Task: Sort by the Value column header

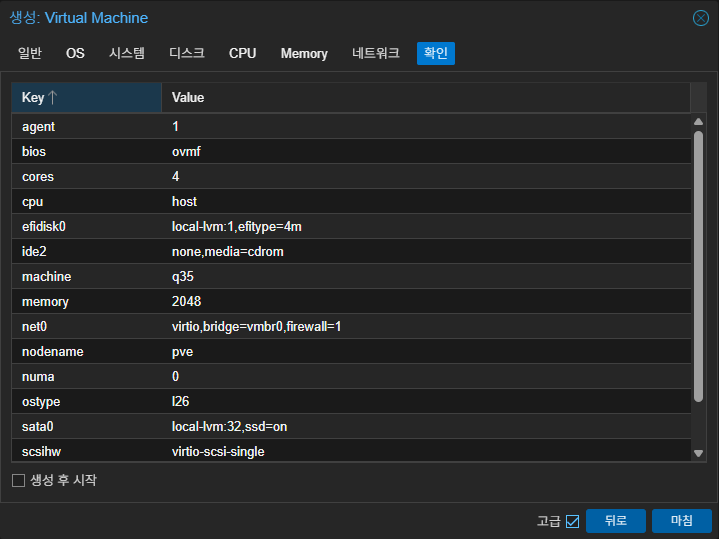Action: pos(426,97)
